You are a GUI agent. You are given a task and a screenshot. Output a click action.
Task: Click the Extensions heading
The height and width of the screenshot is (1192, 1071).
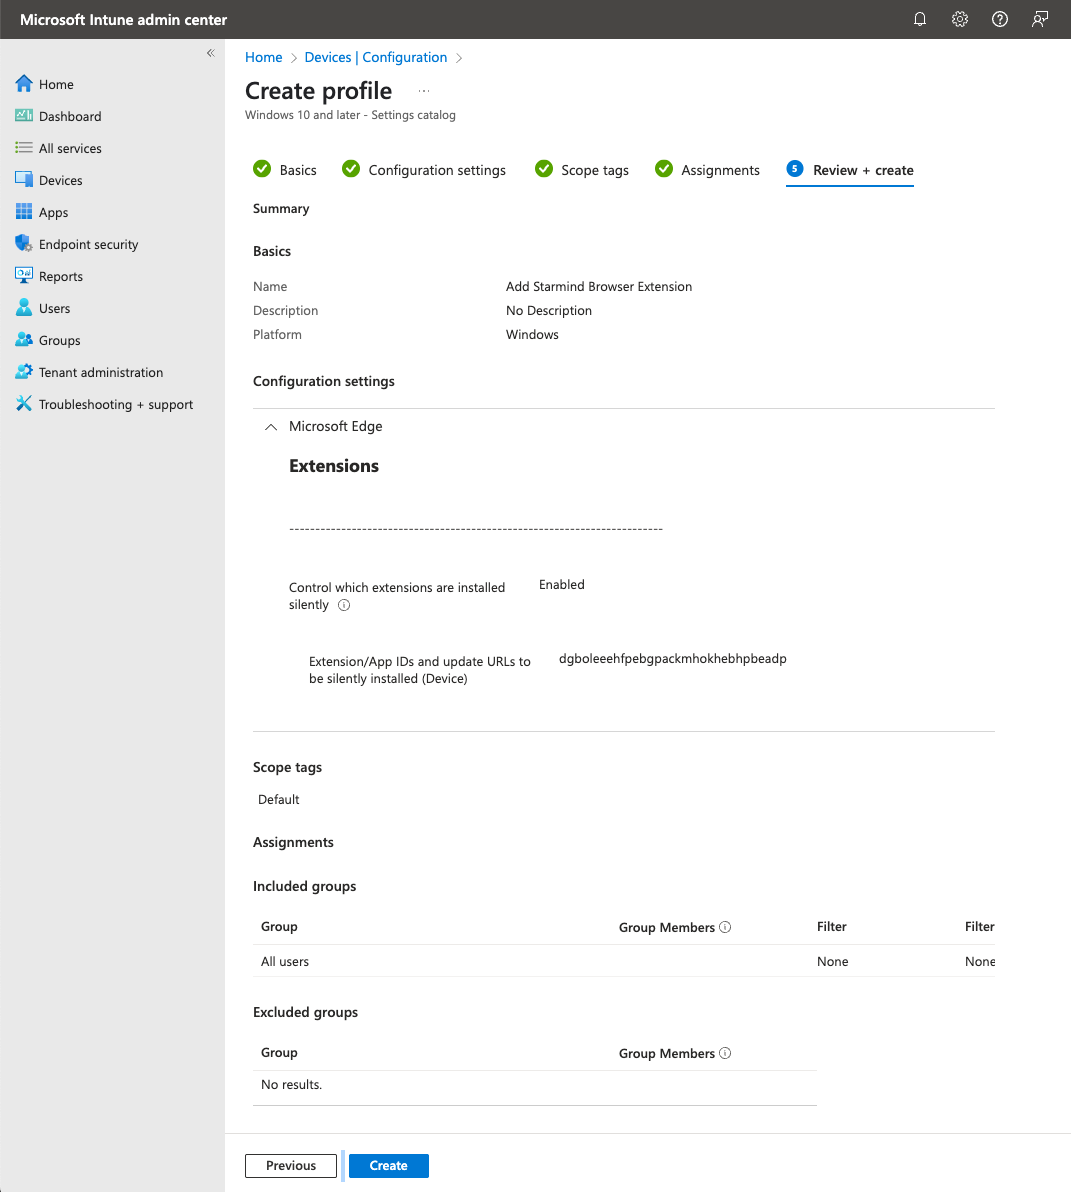click(x=334, y=466)
